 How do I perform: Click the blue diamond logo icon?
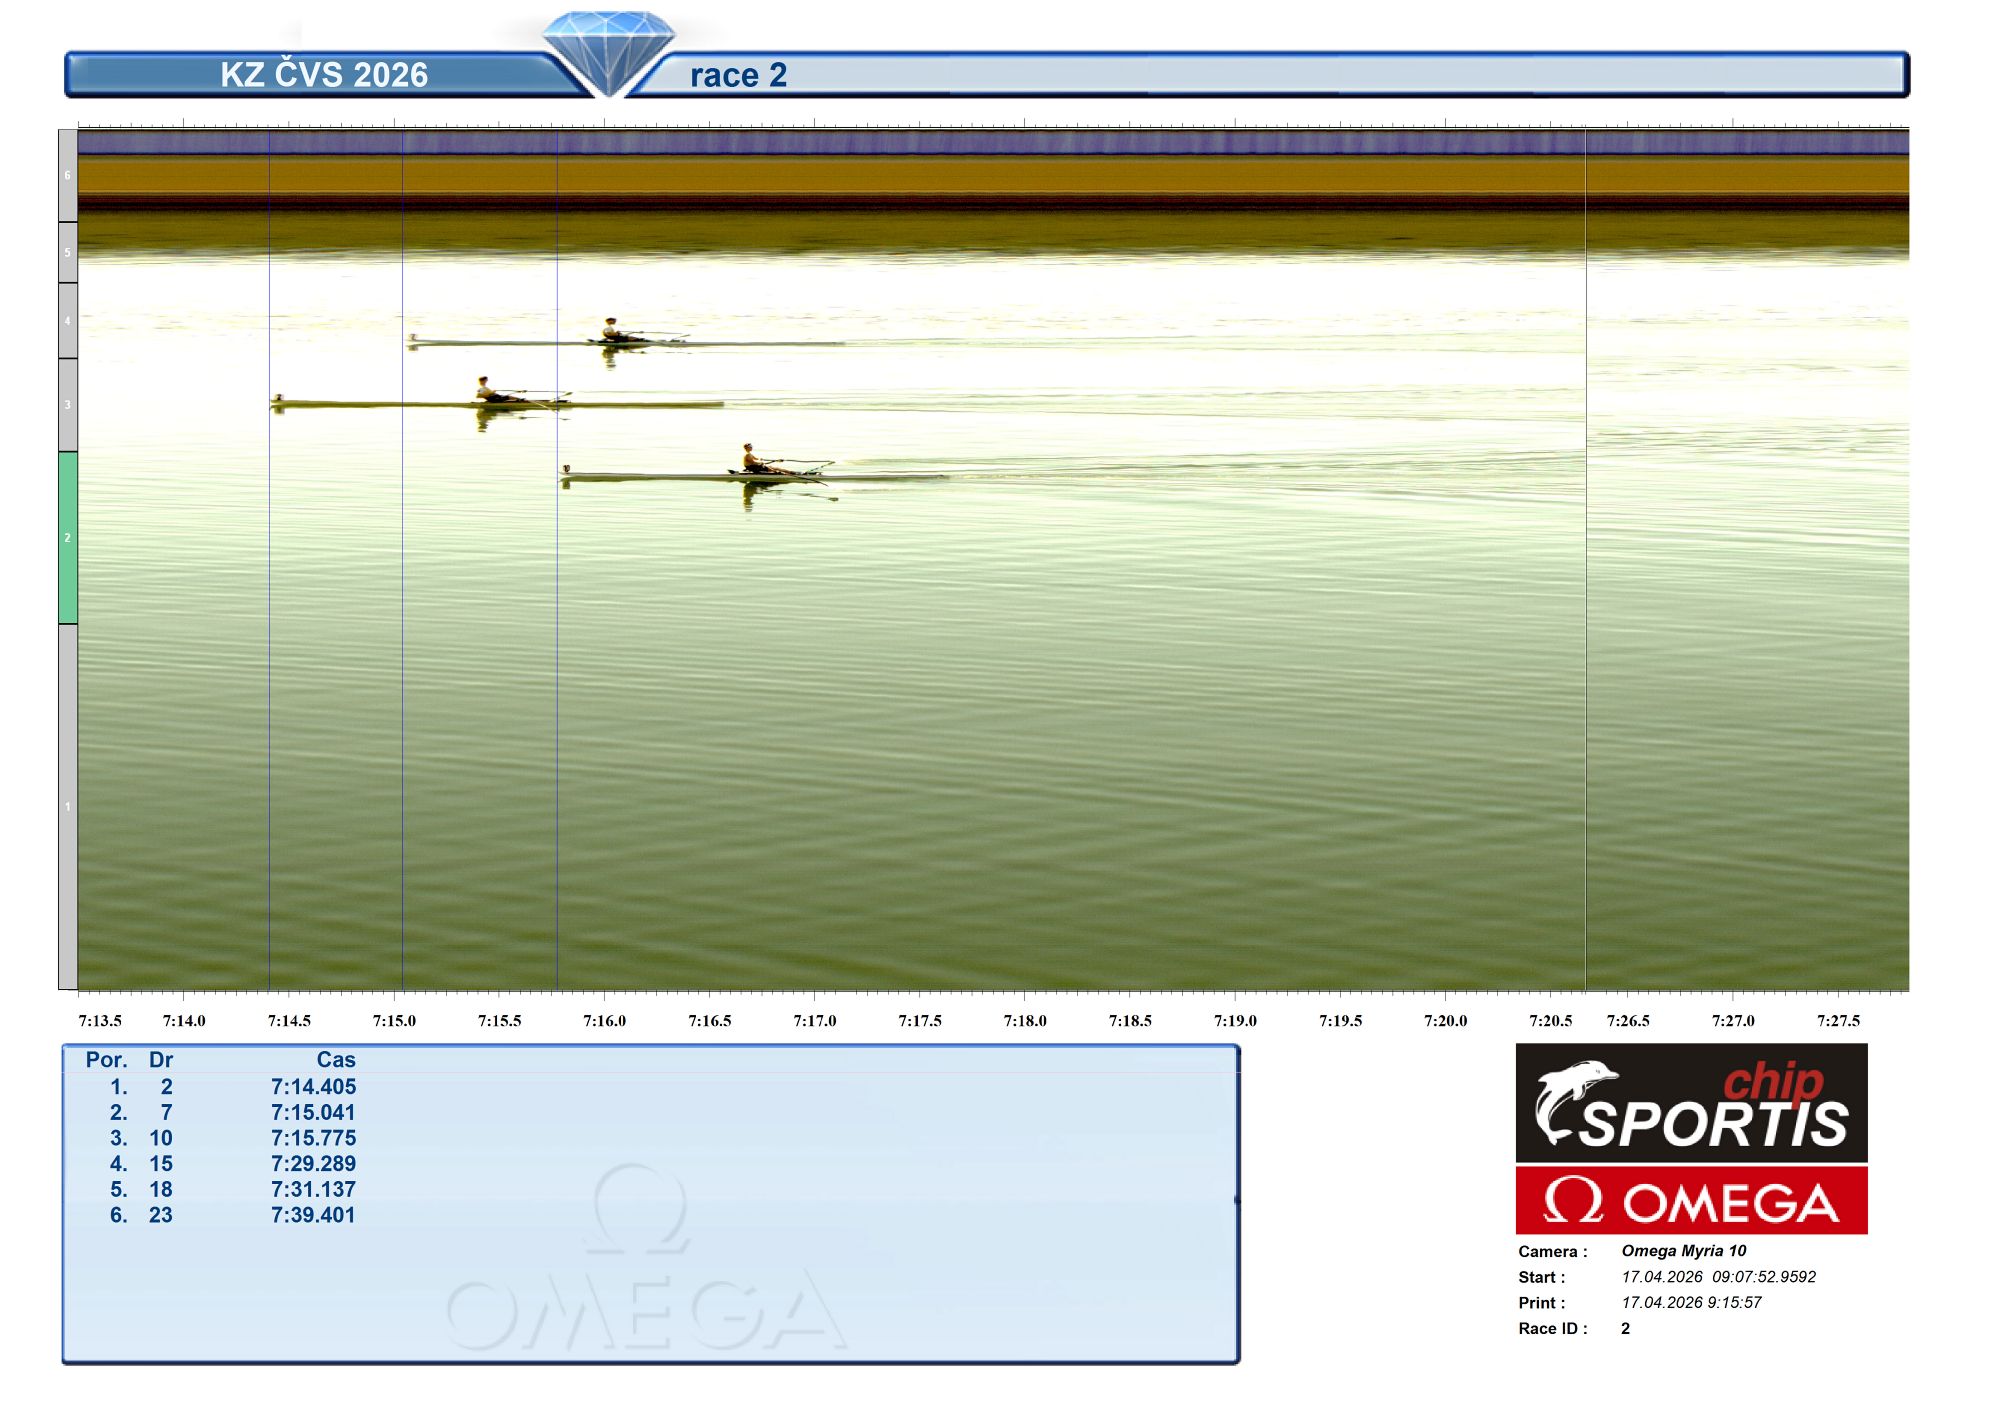point(609,50)
